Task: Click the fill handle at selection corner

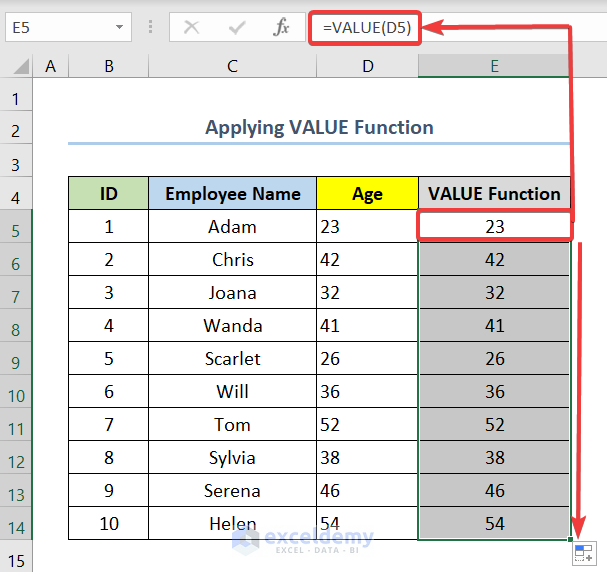Action: [x=570, y=539]
